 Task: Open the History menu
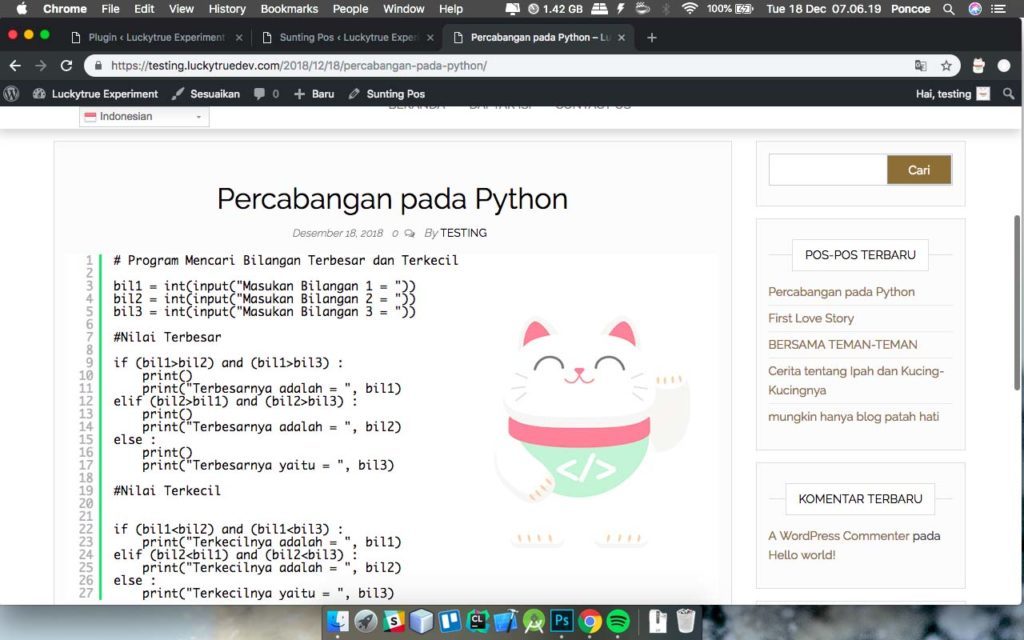(227, 9)
